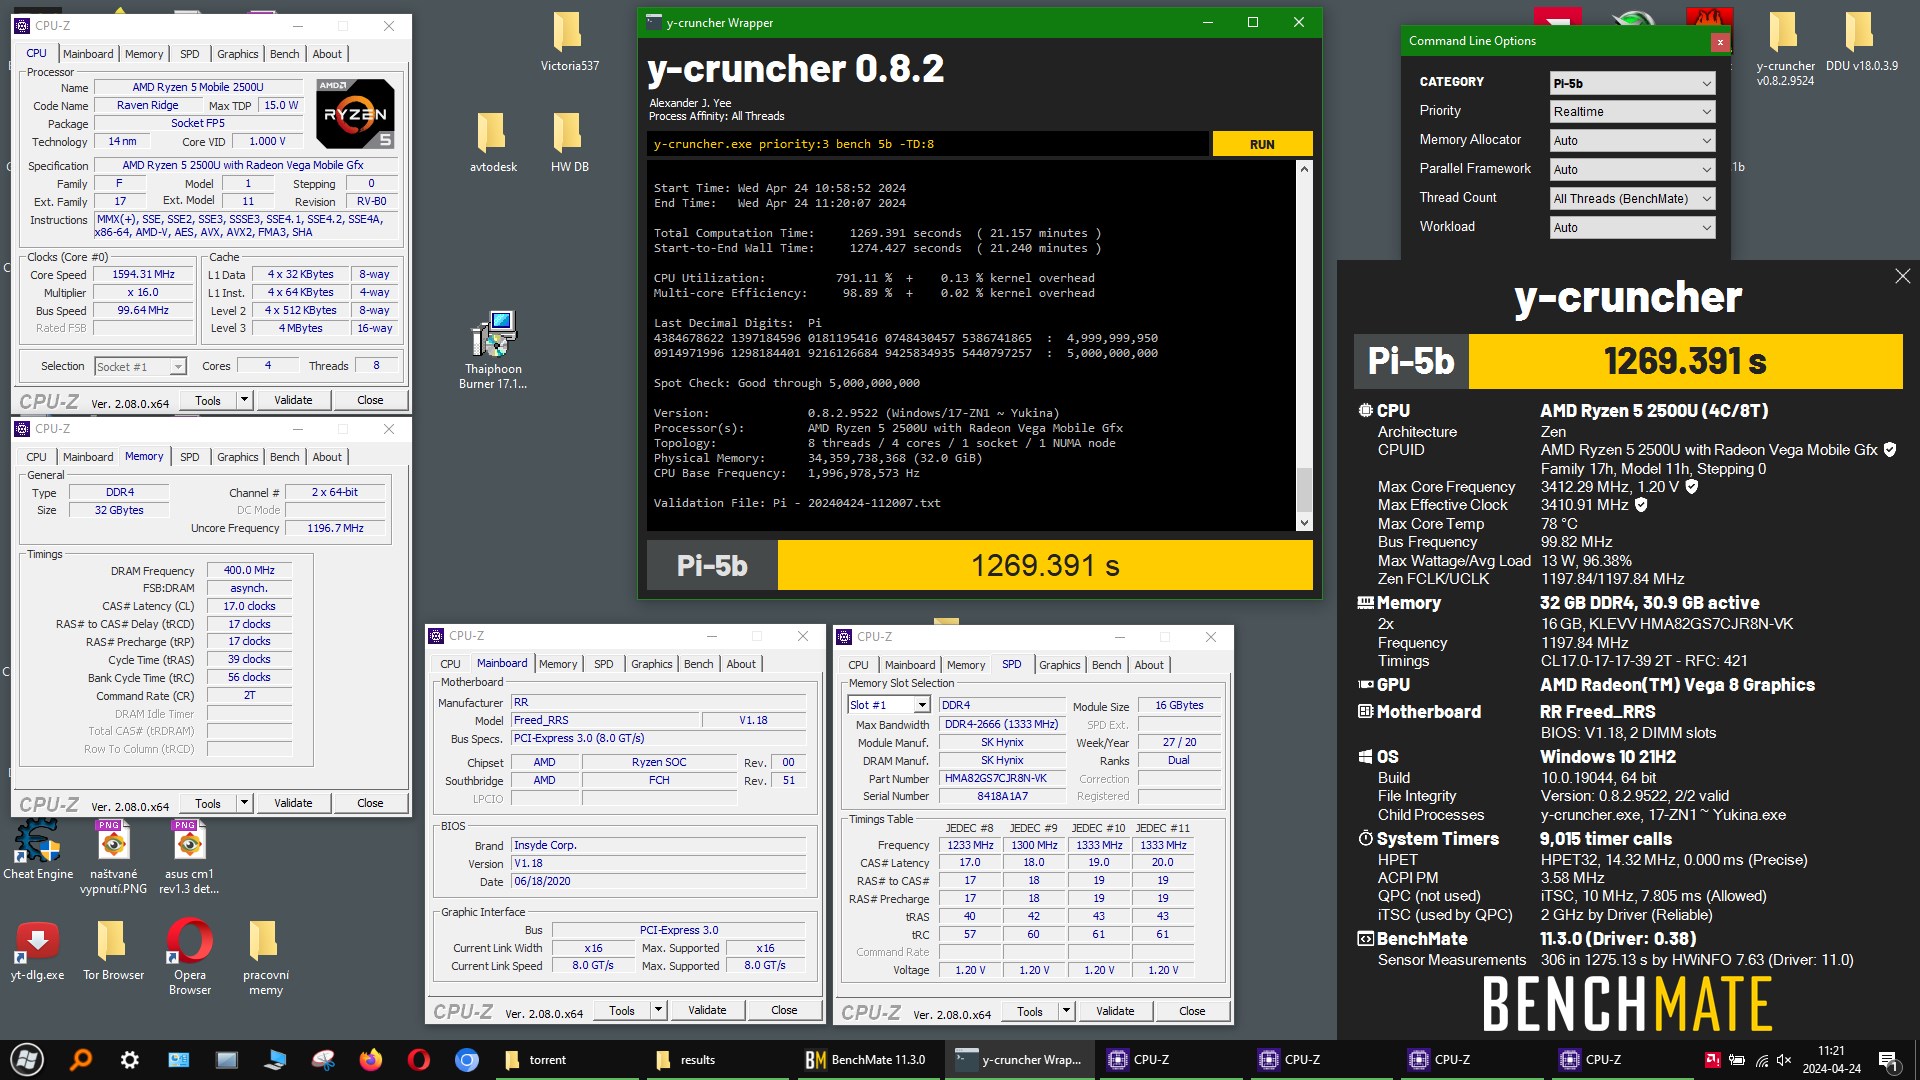Open Settings gear on the taskbar
The height and width of the screenshot is (1080, 1920).
[x=129, y=1059]
